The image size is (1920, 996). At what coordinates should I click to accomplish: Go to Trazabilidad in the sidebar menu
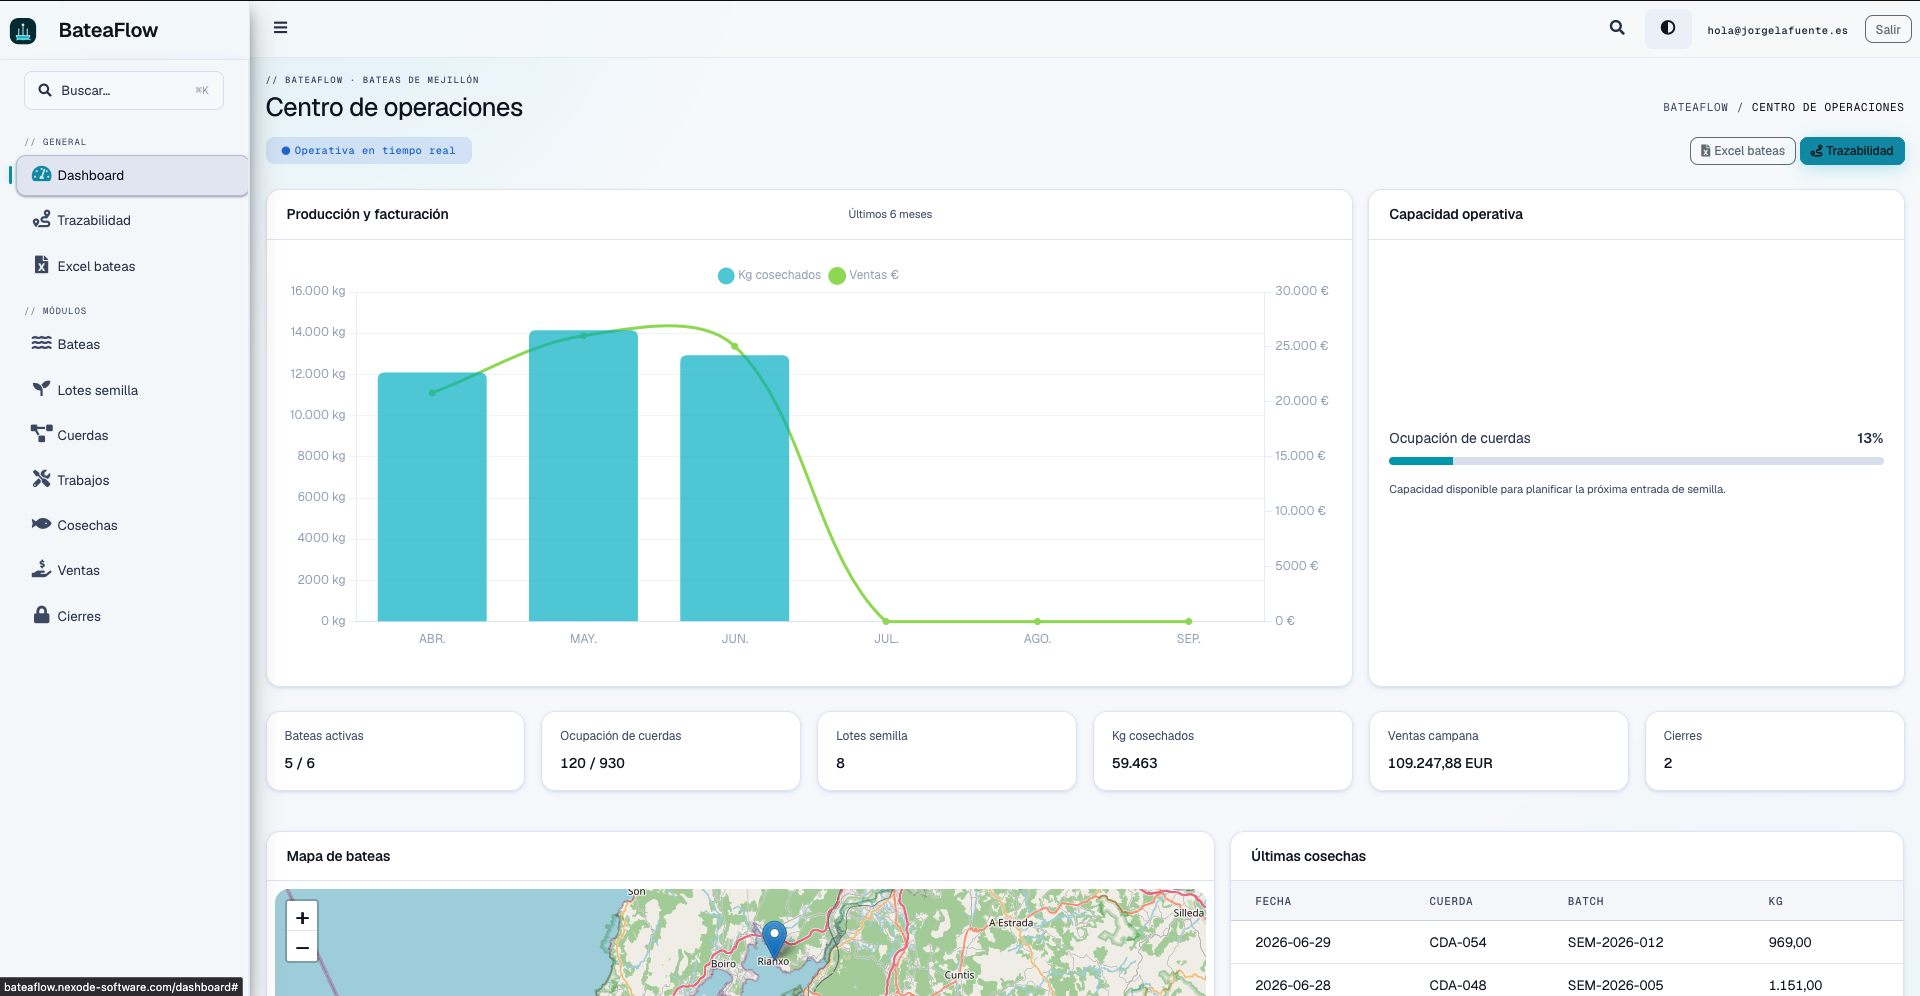132,220
